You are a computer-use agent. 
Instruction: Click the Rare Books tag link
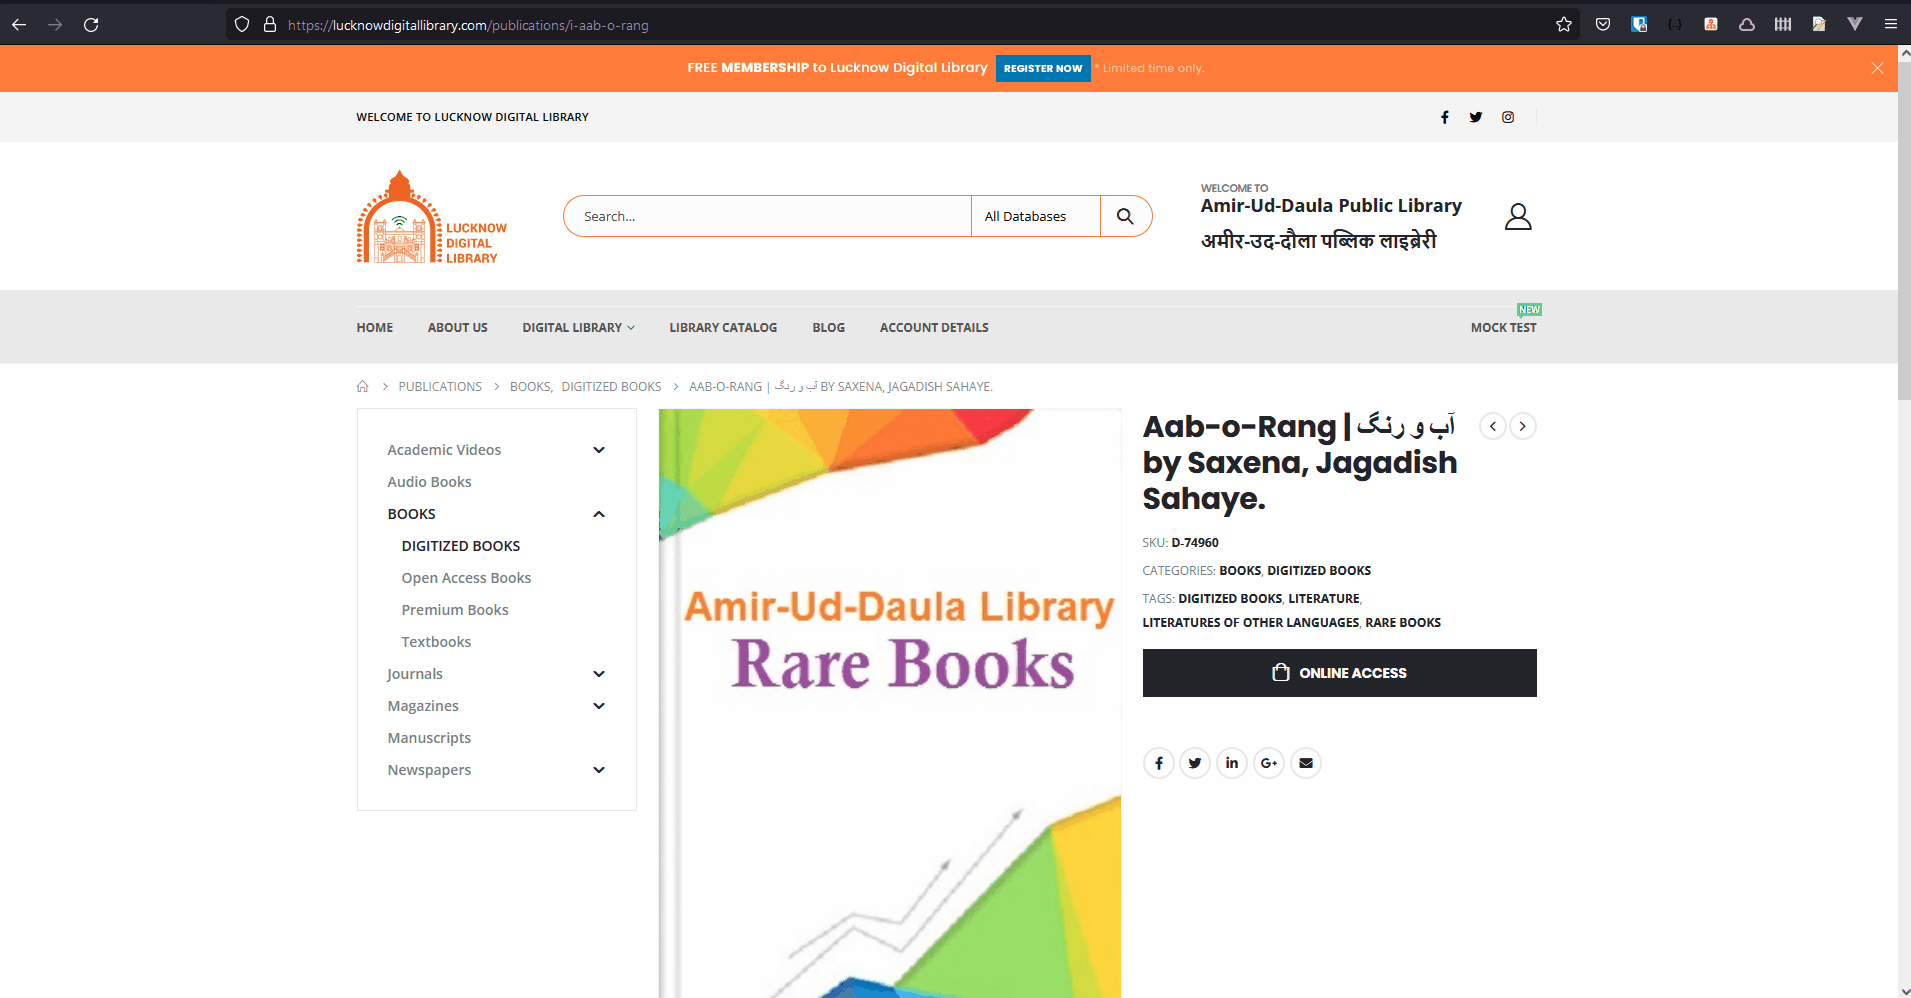click(1403, 623)
